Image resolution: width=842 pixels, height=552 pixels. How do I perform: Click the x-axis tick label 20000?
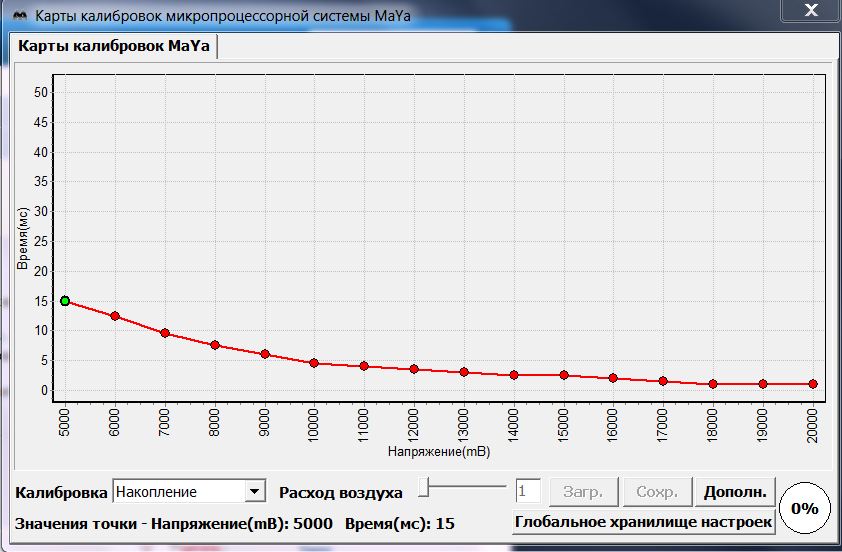coord(812,425)
